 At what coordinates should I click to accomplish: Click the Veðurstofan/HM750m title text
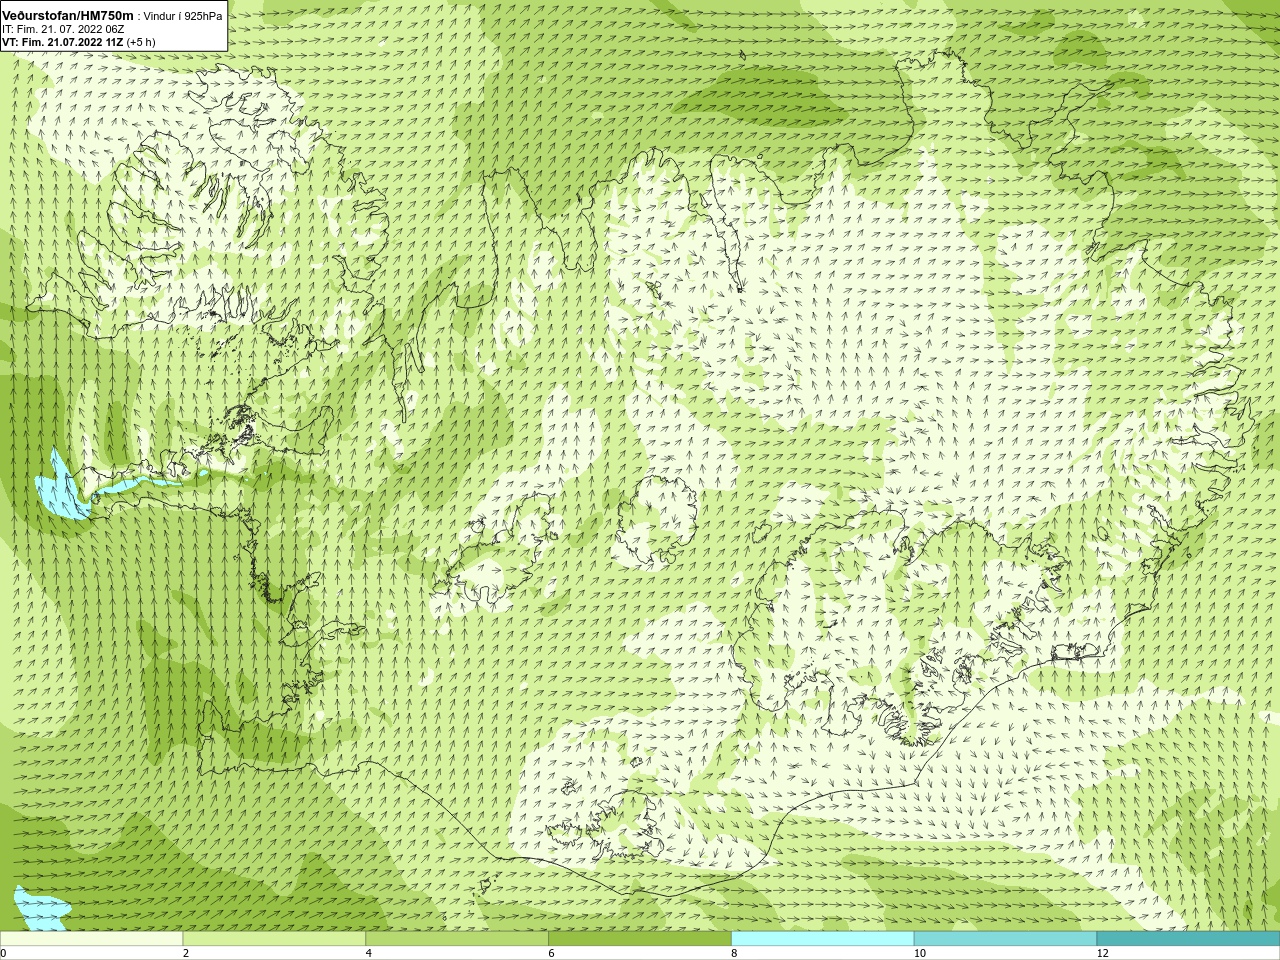pos(68,15)
